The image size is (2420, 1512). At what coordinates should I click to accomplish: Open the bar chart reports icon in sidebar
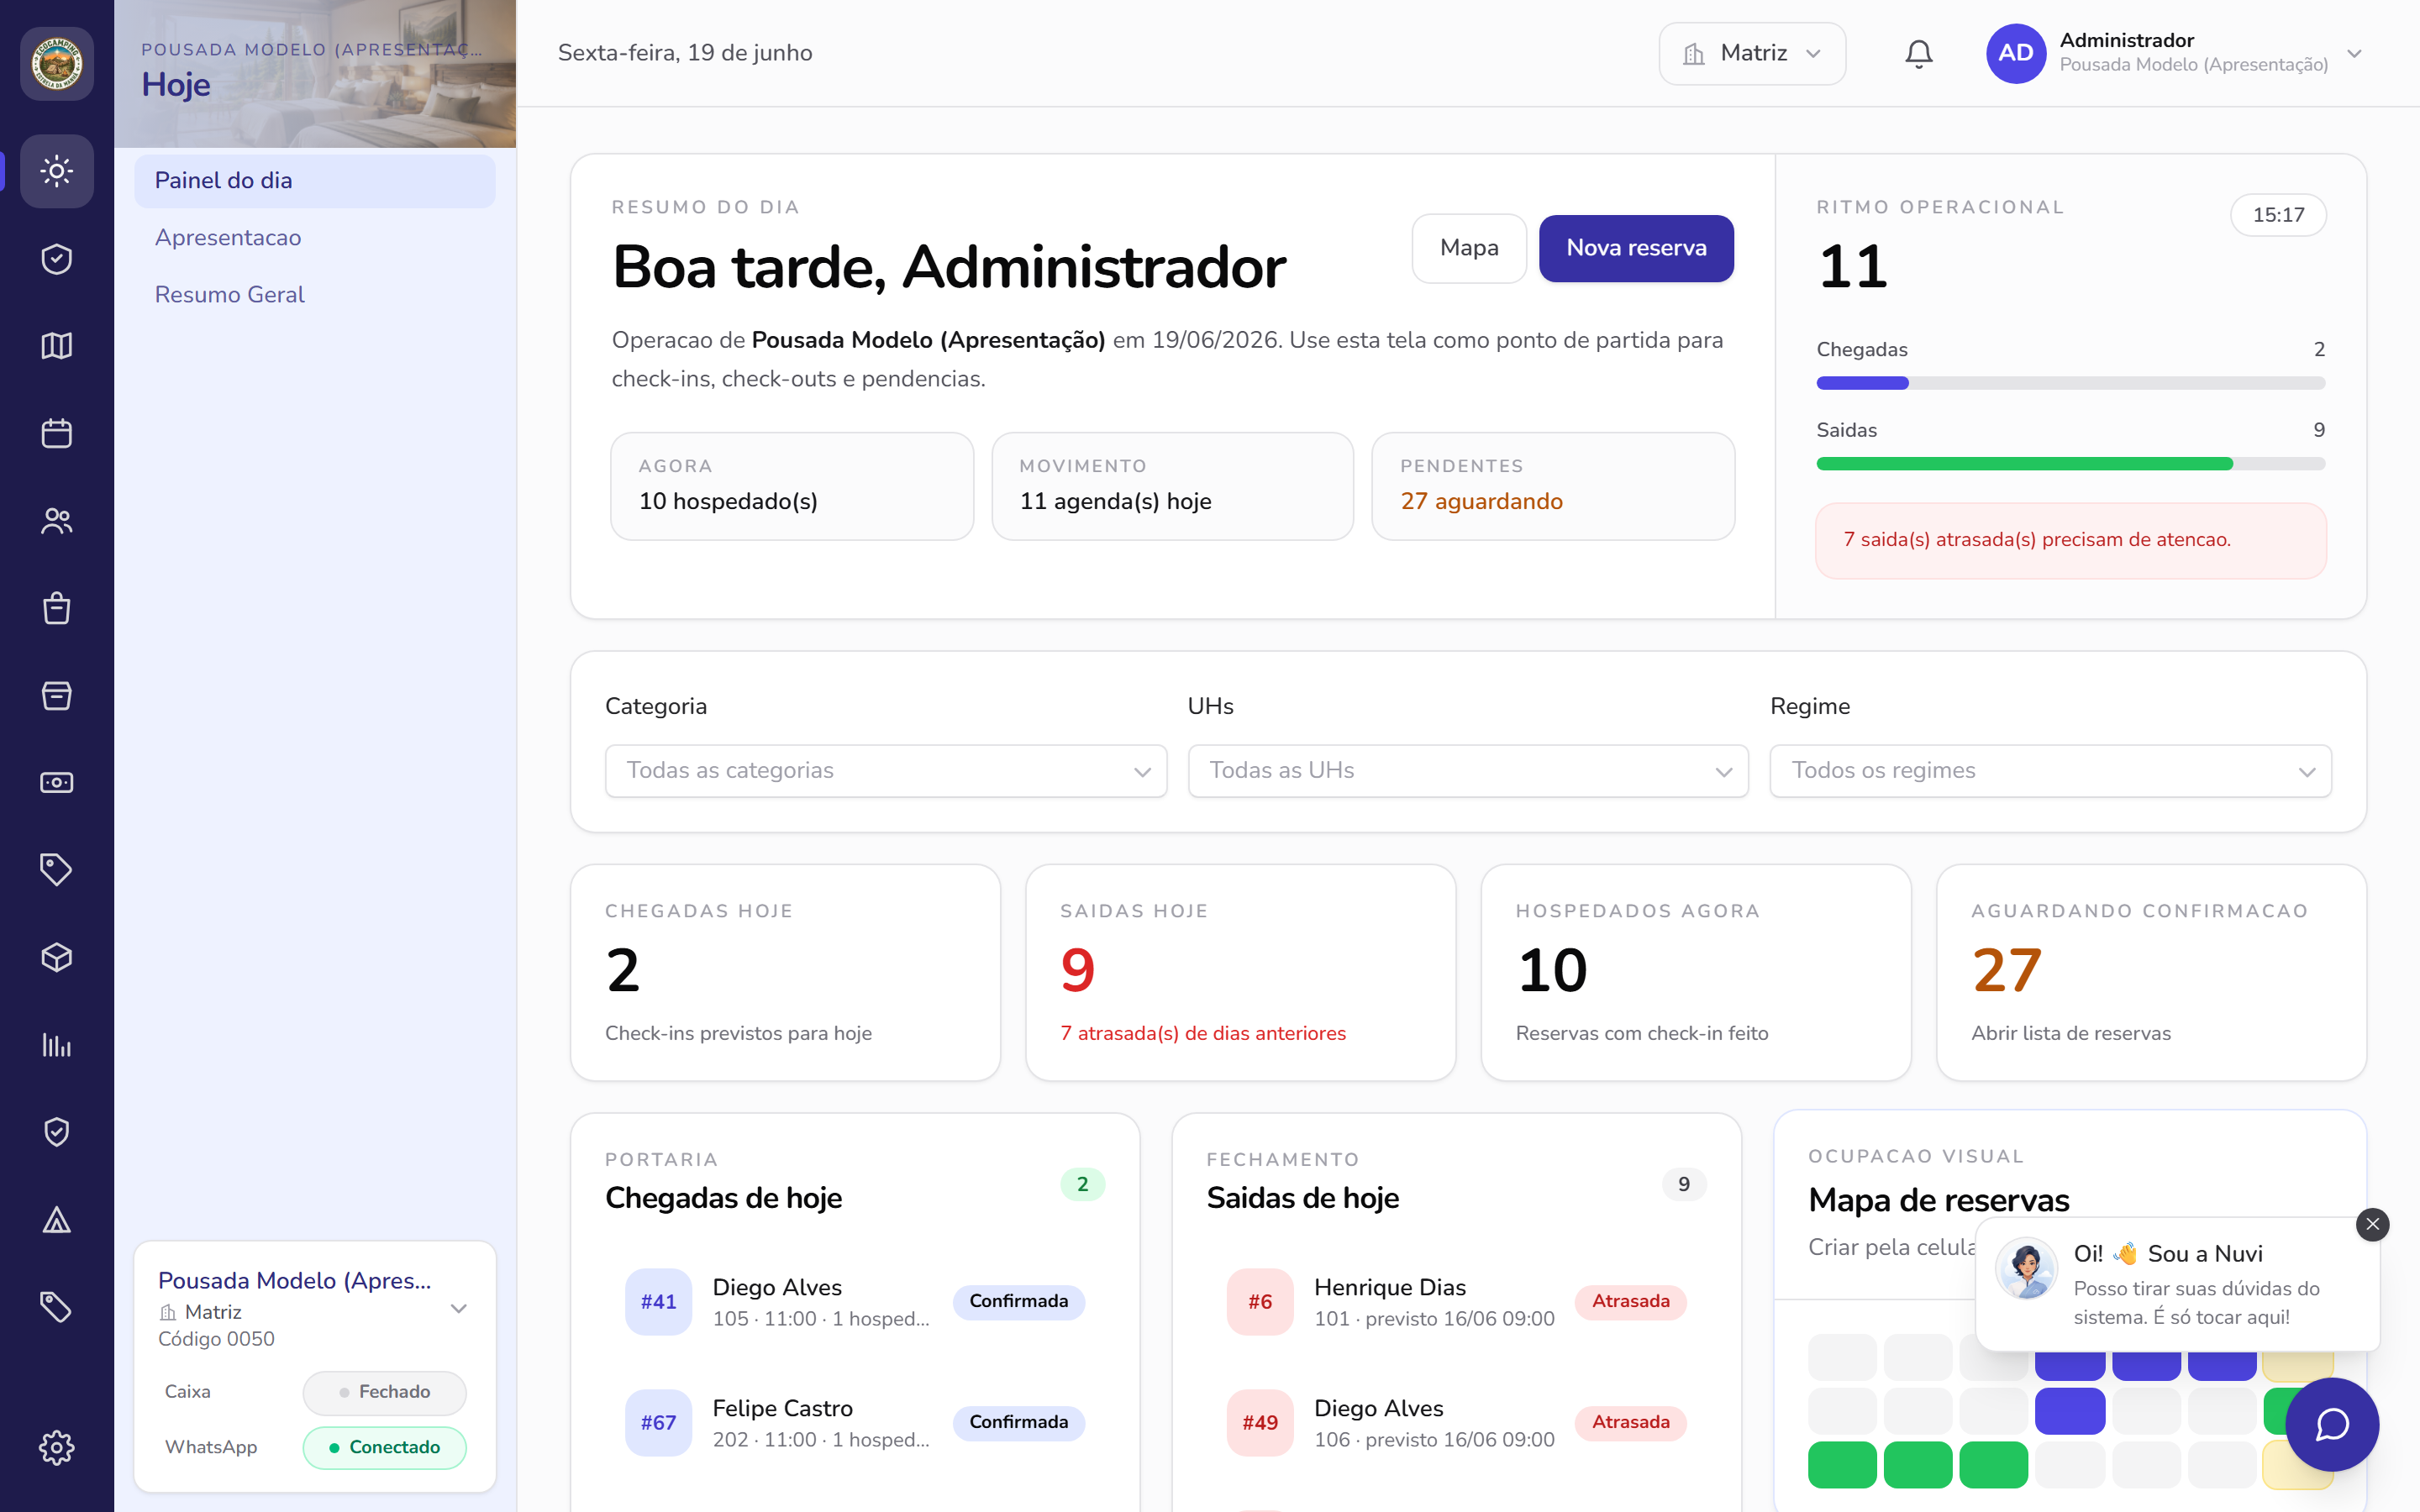coord(57,1045)
